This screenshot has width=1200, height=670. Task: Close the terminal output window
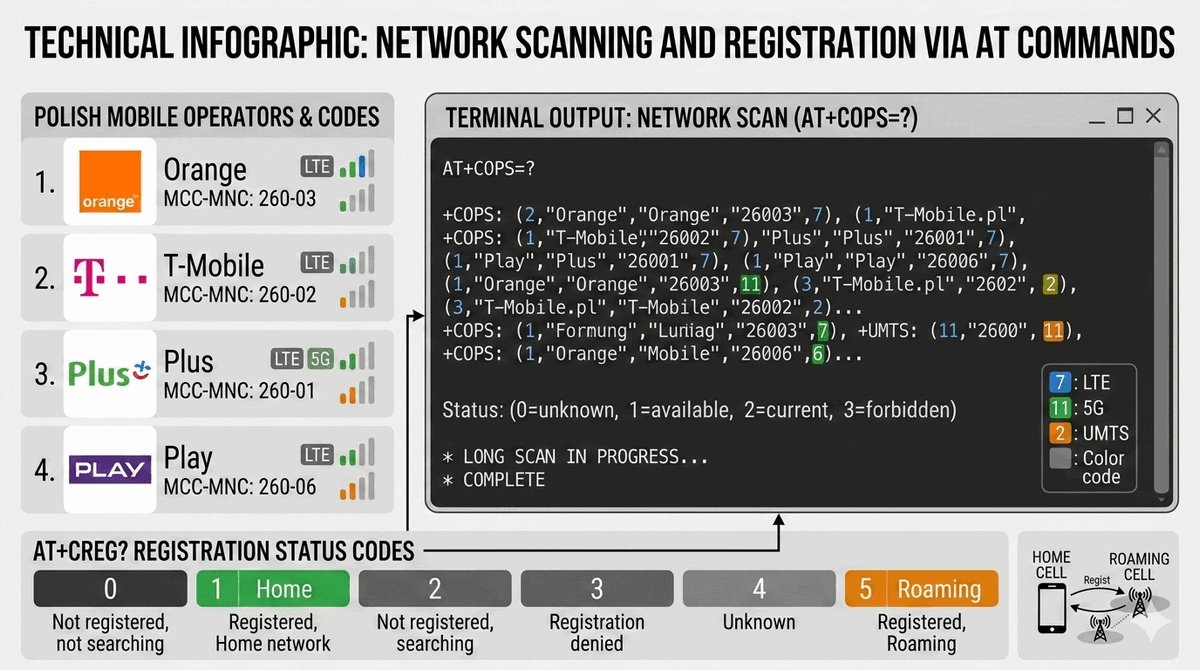tap(1154, 117)
